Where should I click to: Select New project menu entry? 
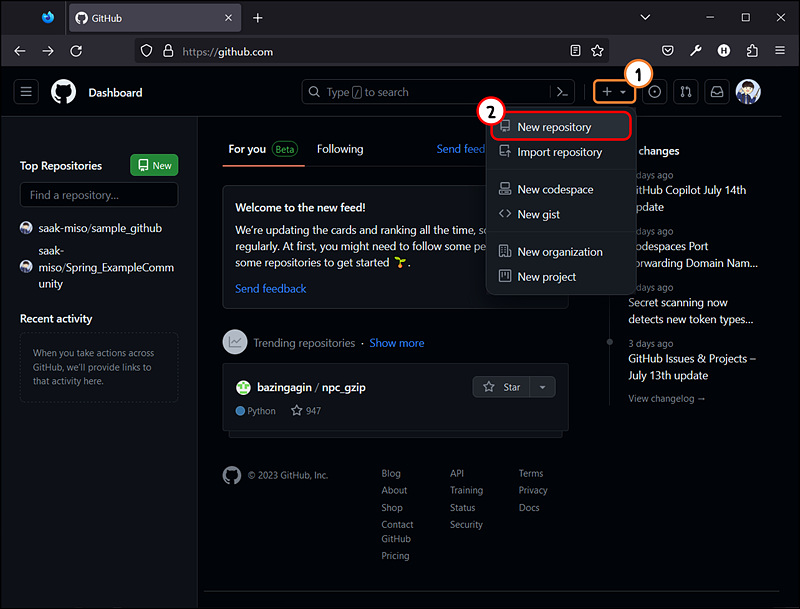561,276
